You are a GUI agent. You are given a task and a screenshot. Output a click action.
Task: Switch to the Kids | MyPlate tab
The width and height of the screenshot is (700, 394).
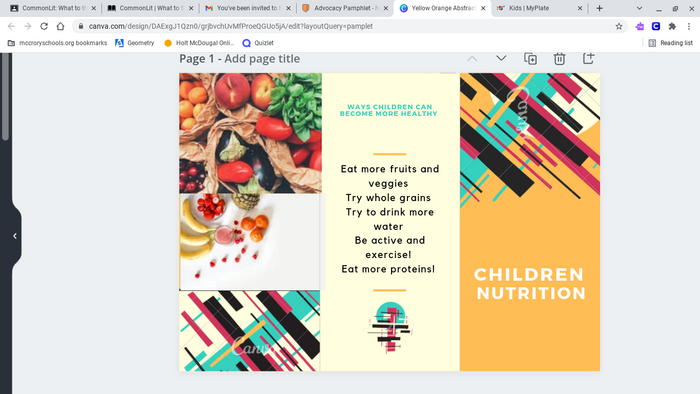coord(540,8)
